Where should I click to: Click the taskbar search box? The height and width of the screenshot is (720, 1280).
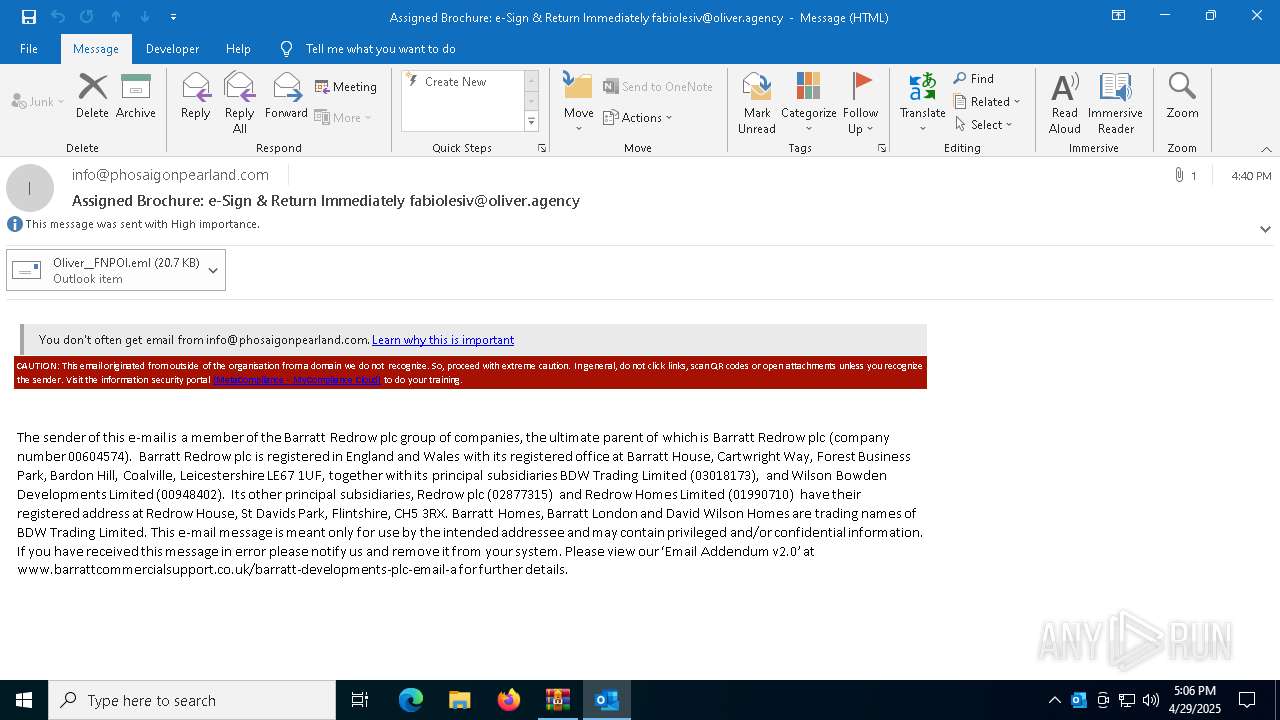coord(192,700)
